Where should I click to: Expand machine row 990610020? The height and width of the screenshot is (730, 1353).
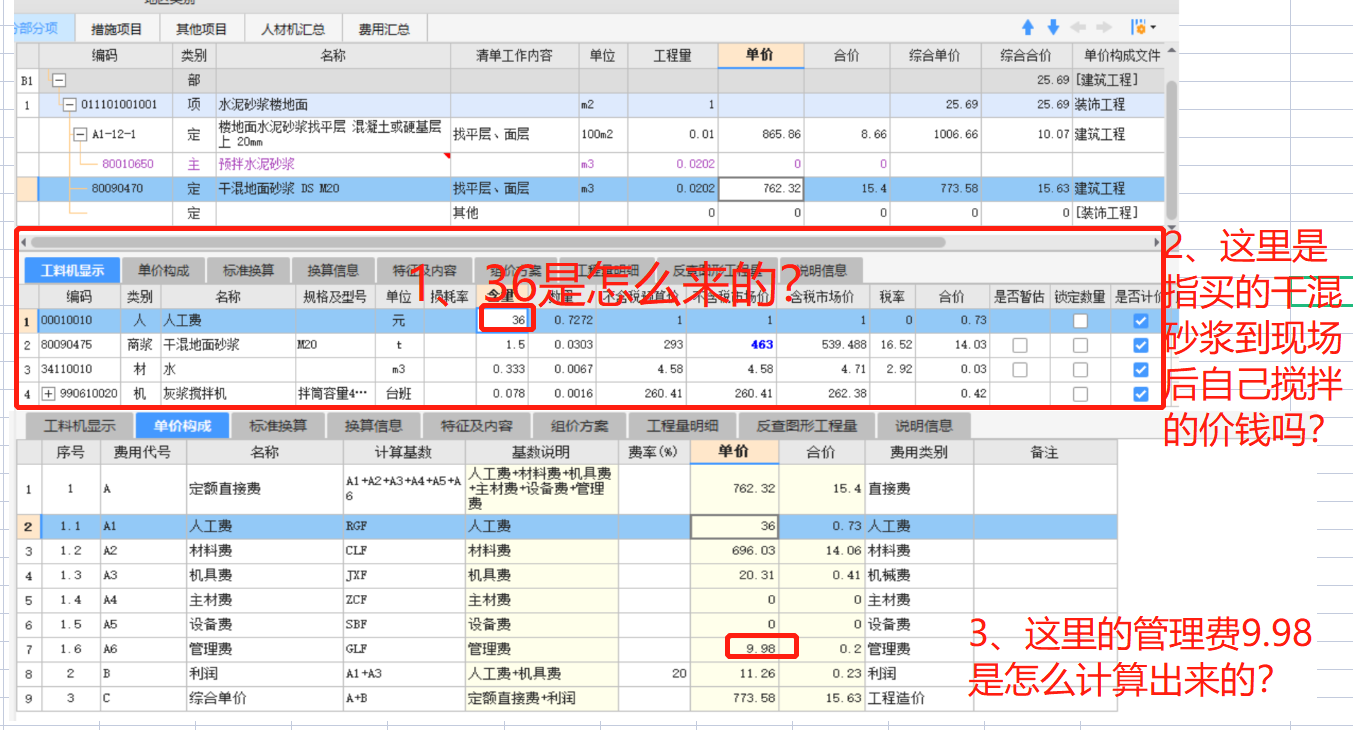coord(48,394)
